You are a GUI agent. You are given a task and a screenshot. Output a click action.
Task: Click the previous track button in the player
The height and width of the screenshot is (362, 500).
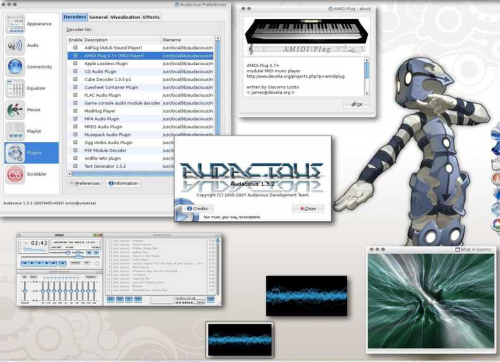point(25,263)
